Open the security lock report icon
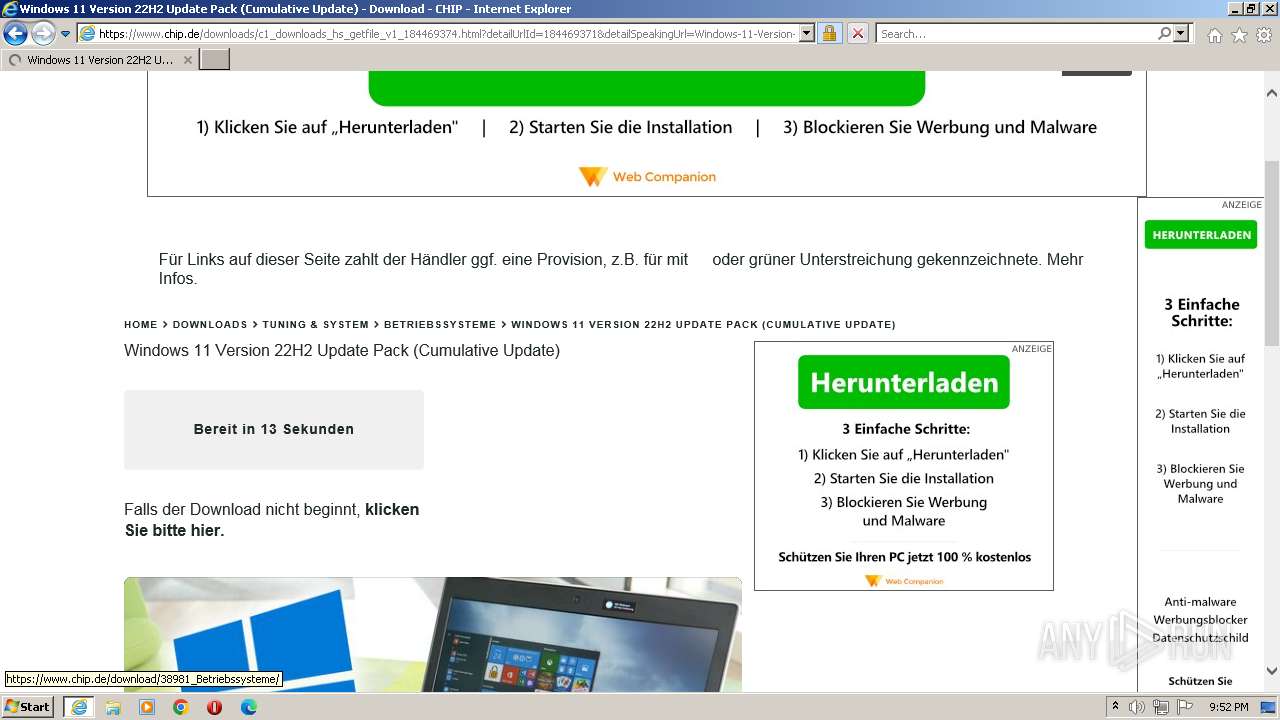1280x720 pixels. 829,34
